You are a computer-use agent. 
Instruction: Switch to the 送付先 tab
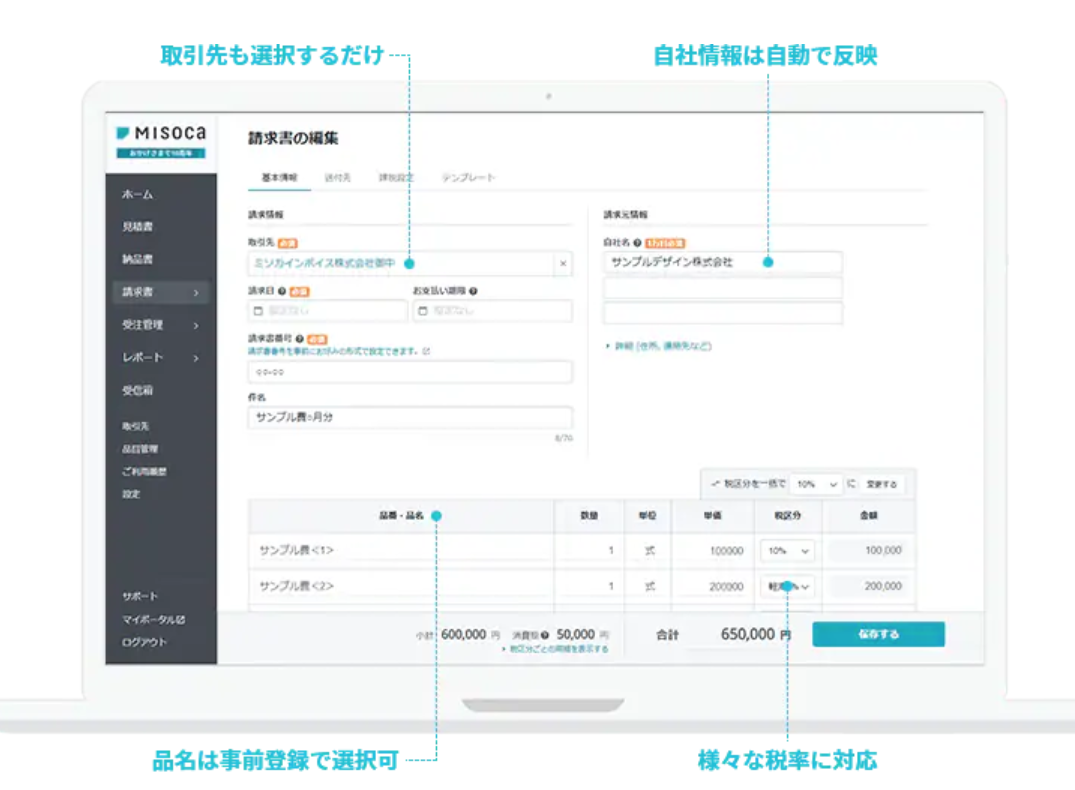[x=337, y=177]
